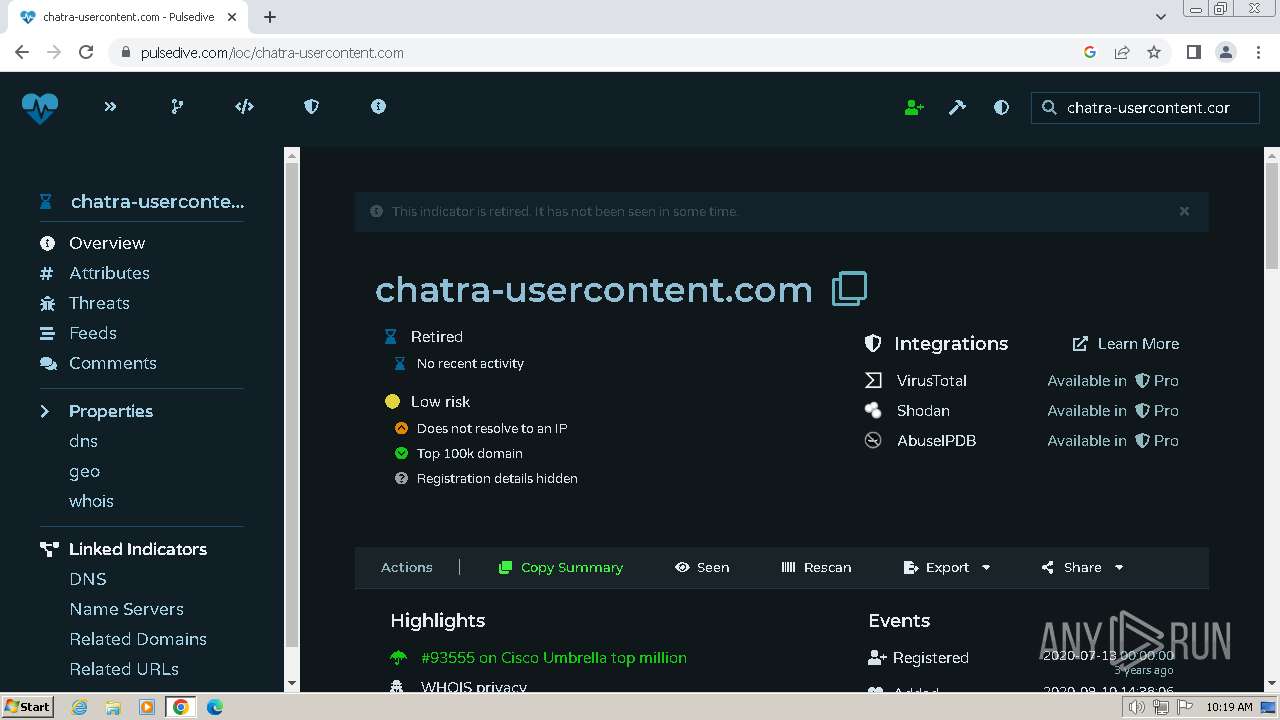The height and width of the screenshot is (720, 1280).
Task: Toggle the light/dark contrast theme
Action: pos(1001,107)
